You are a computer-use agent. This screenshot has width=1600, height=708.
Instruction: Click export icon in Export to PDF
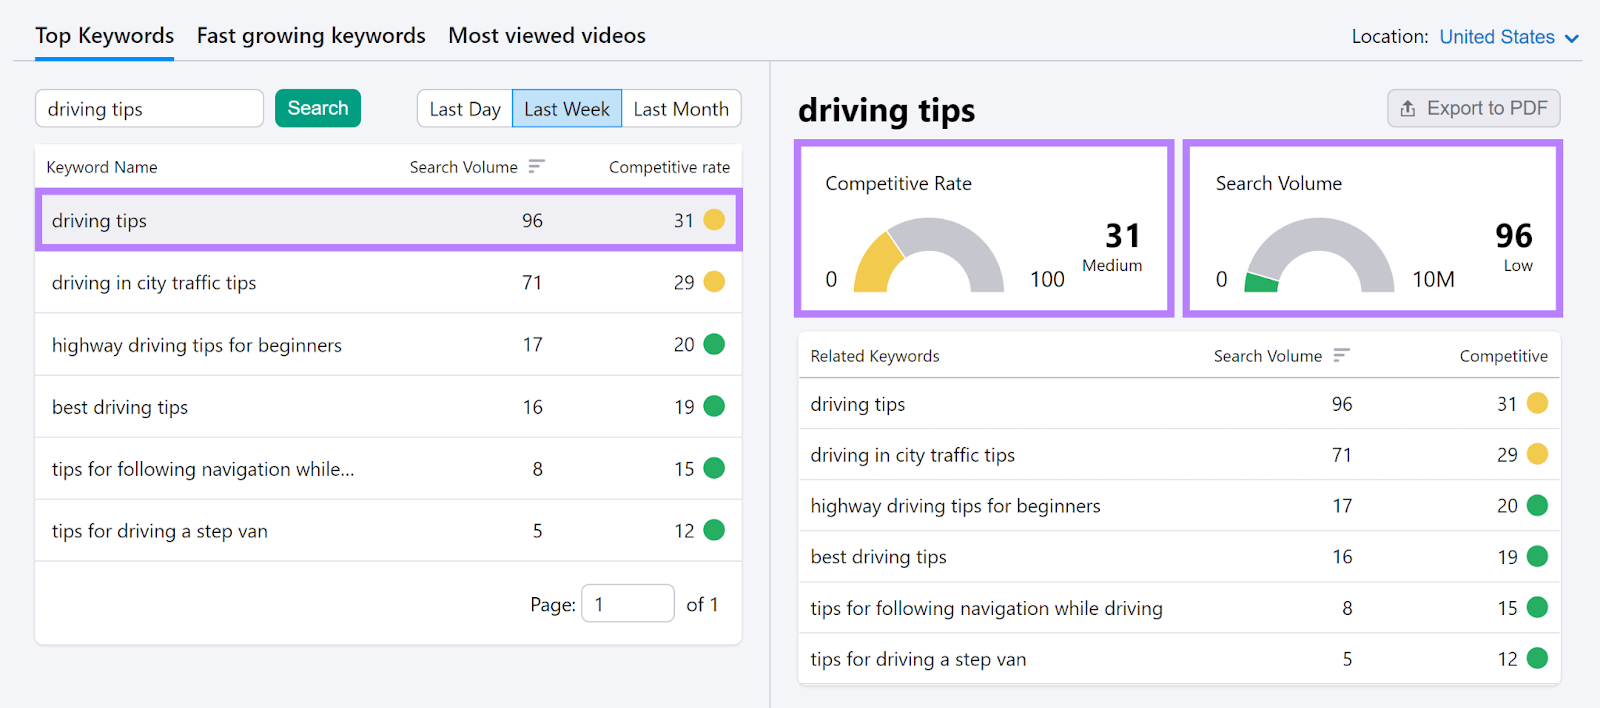point(1408,108)
